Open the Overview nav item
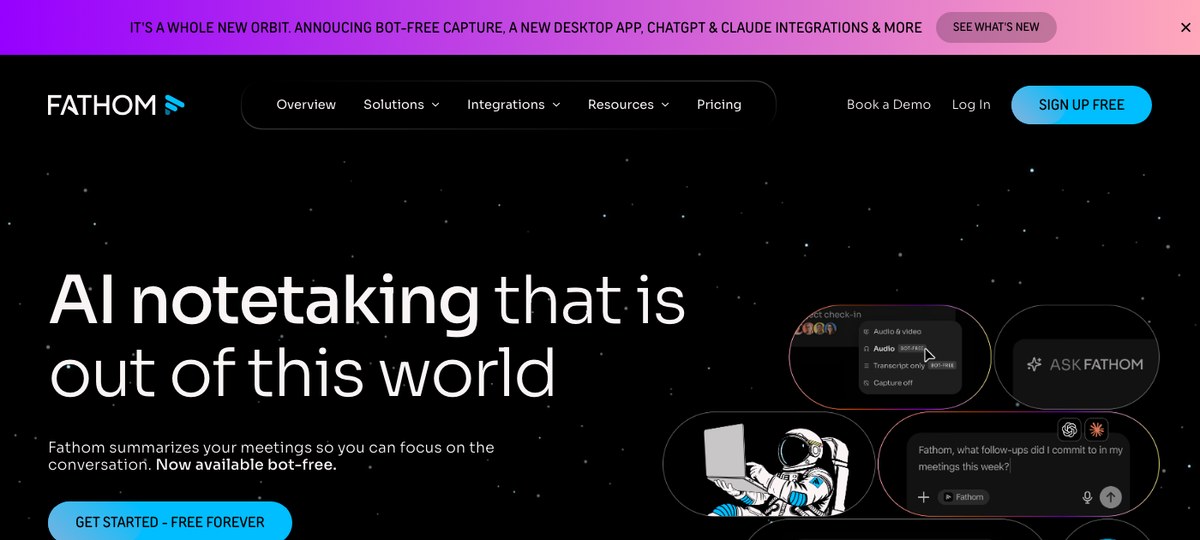The image size is (1200, 540). 306,105
